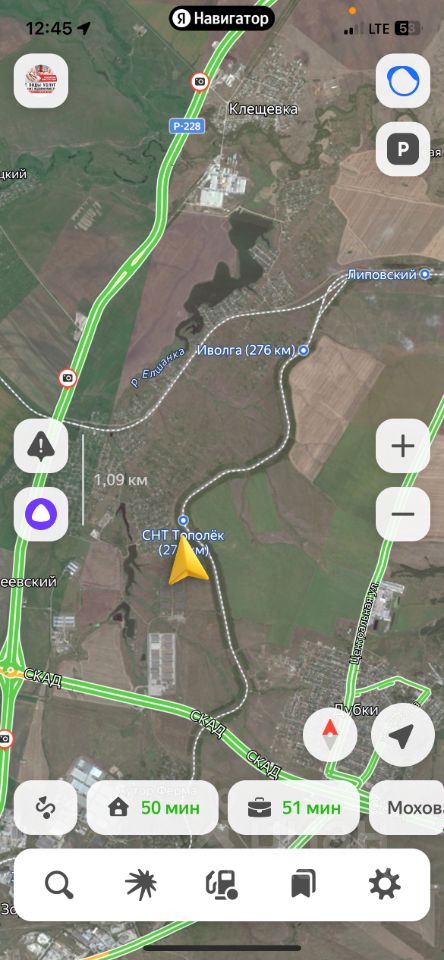Reset map orientation using compass

(330, 735)
